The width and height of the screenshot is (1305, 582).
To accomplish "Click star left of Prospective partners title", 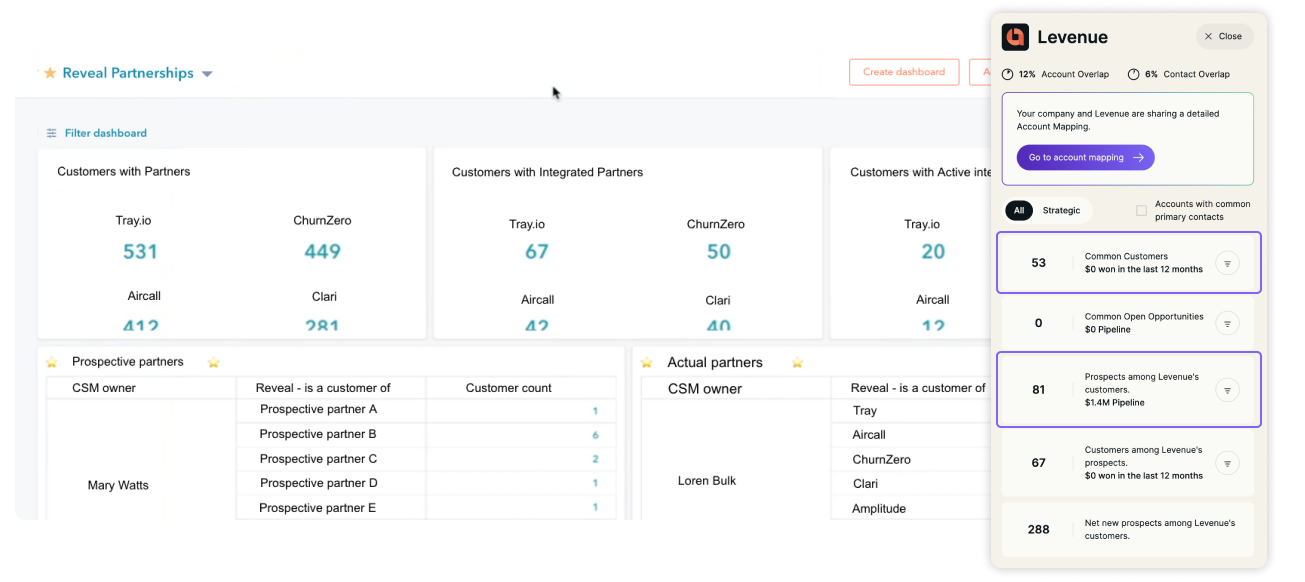I will [x=52, y=362].
